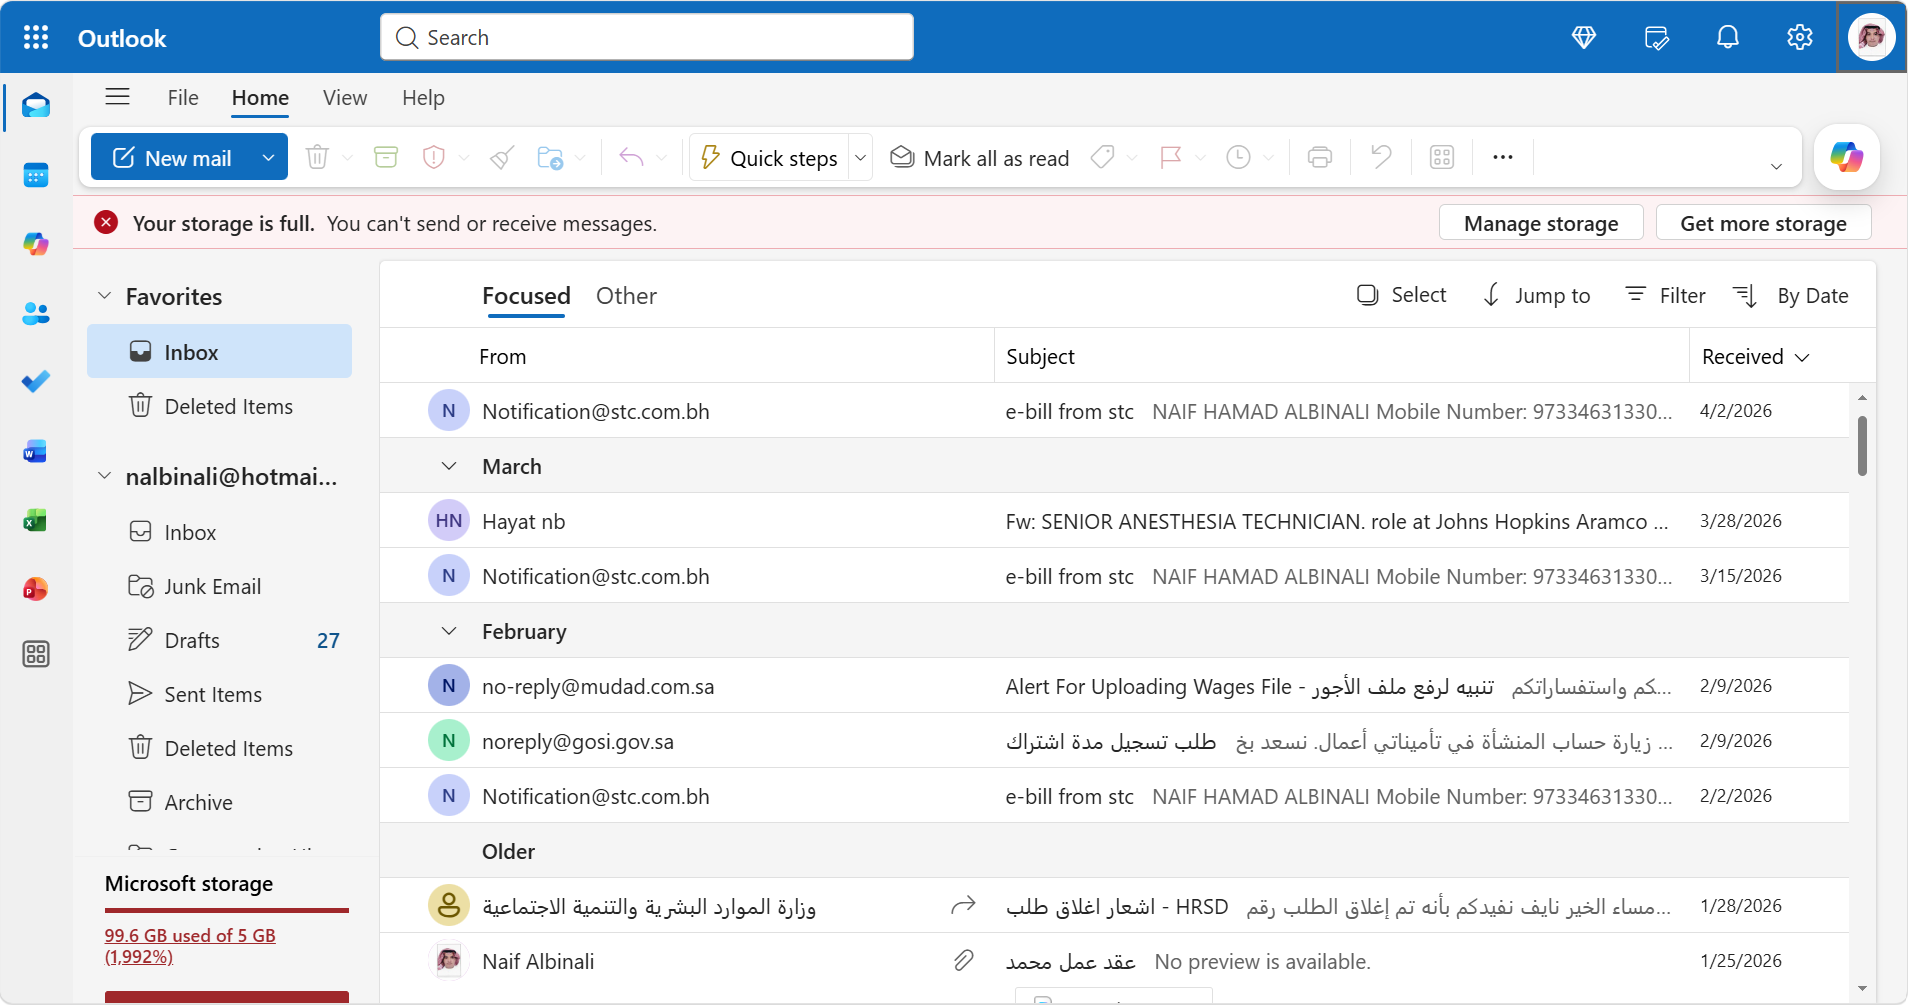Collapse the March group
This screenshot has width=1912, height=1008.
click(x=449, y=466)
